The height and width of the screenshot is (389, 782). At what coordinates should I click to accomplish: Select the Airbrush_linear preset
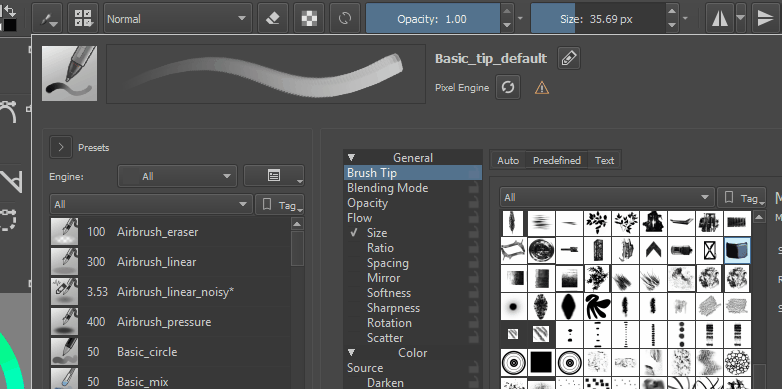click(x=170, y=262)
